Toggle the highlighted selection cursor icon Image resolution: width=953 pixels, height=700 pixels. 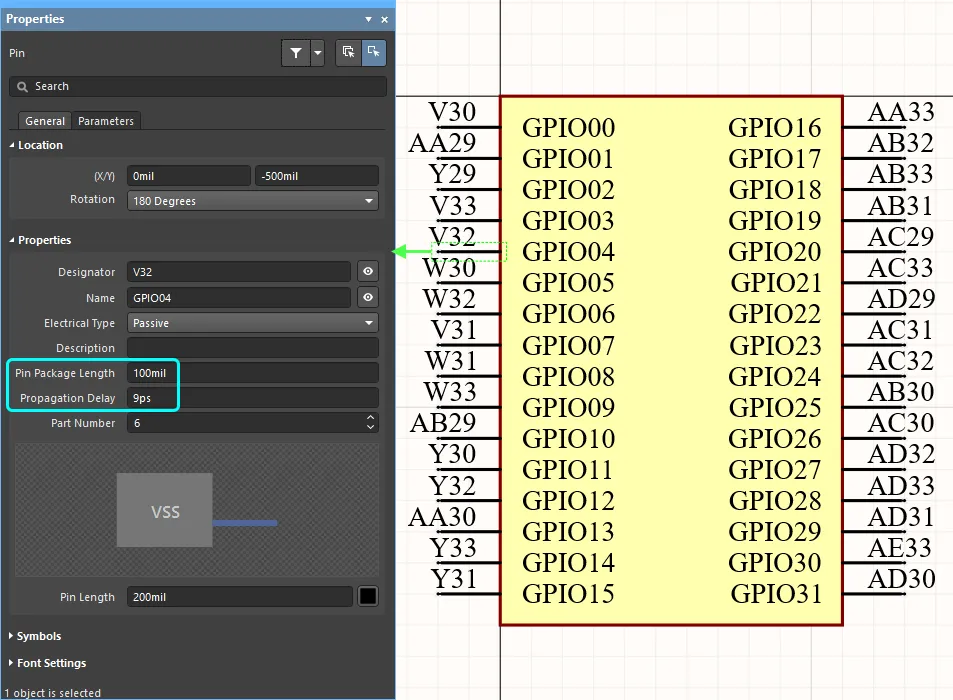coord(374,52)
